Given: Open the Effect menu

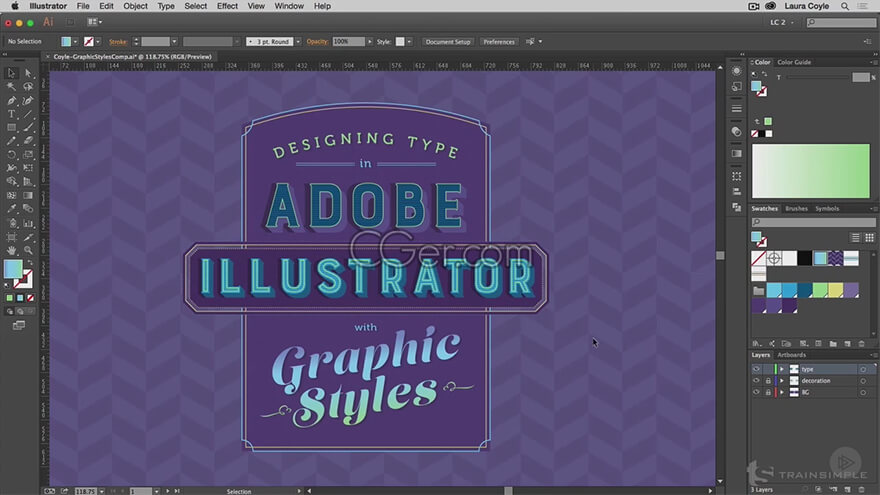Looking at the screenshot, I should [227, 6].
